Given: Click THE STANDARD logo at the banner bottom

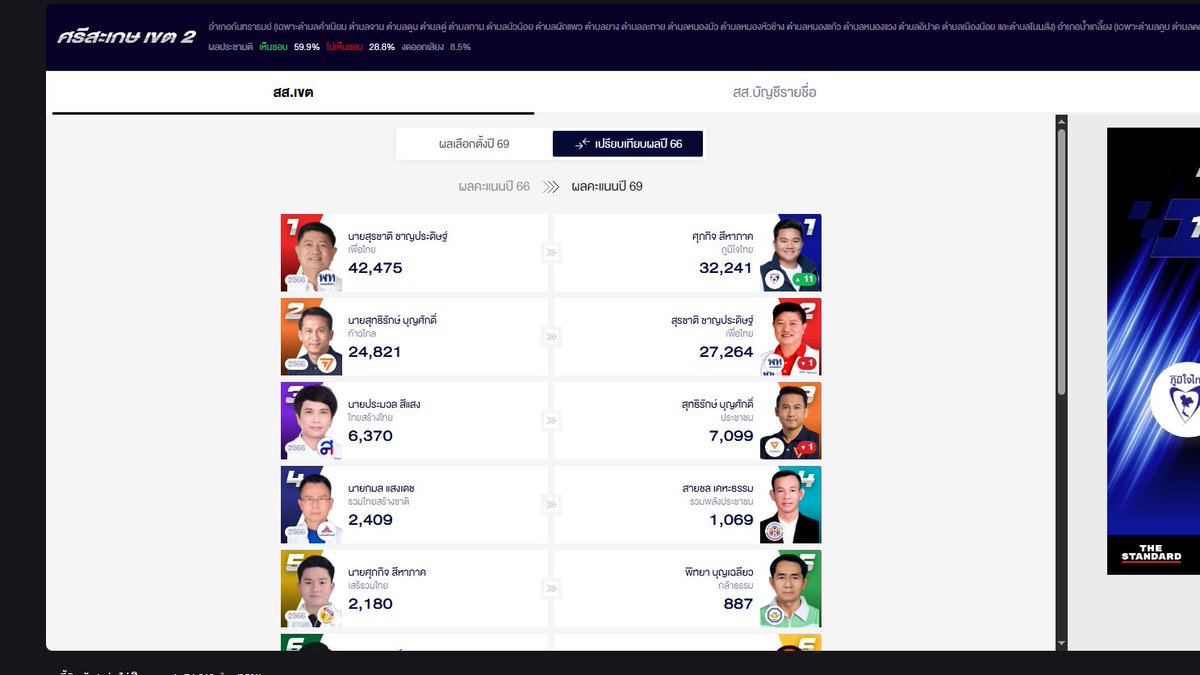Looking at the screenshot, I should coord(1151,551).
